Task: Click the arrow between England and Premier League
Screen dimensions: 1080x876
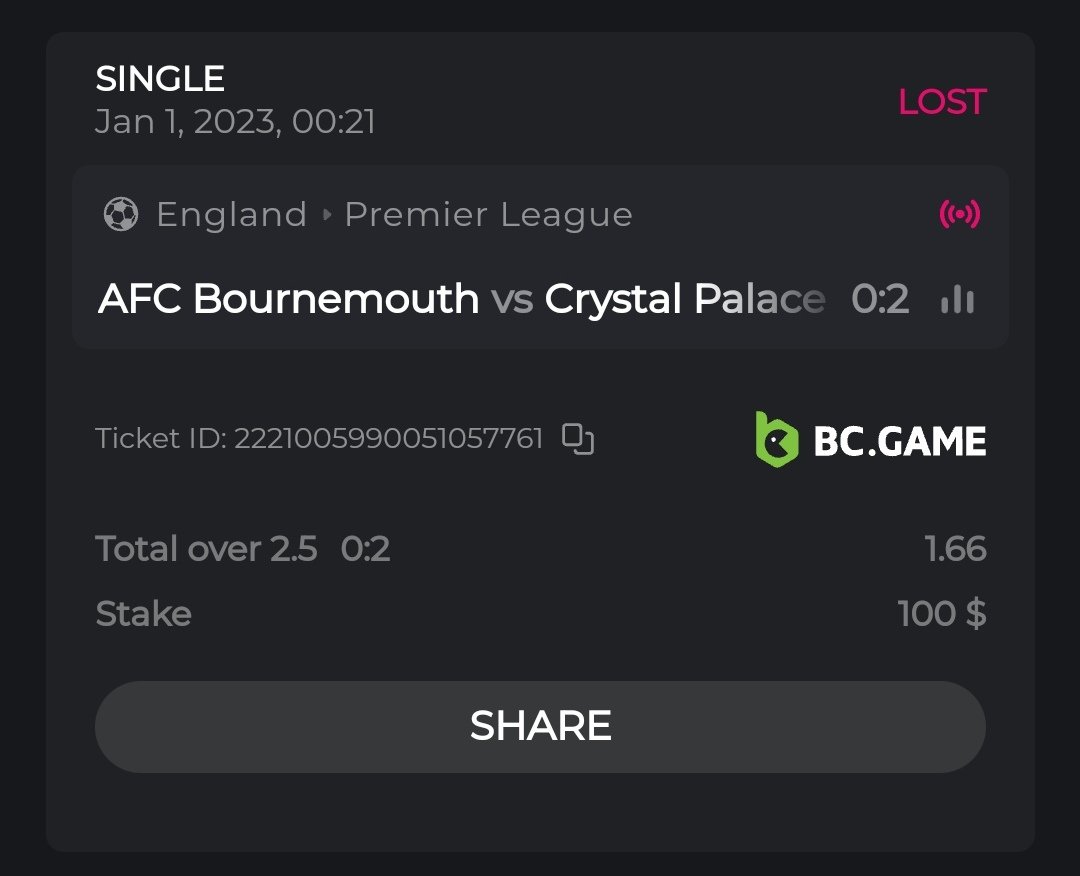Action: (326, 215)
